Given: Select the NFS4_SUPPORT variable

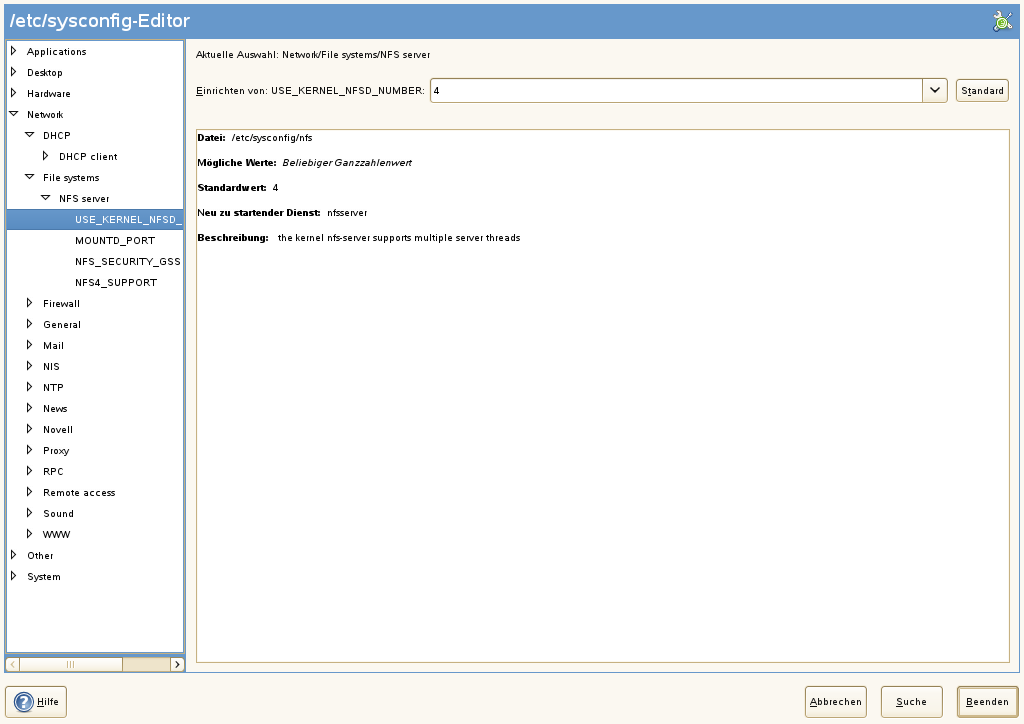Looking at the screenshot, I should point(116,282).
